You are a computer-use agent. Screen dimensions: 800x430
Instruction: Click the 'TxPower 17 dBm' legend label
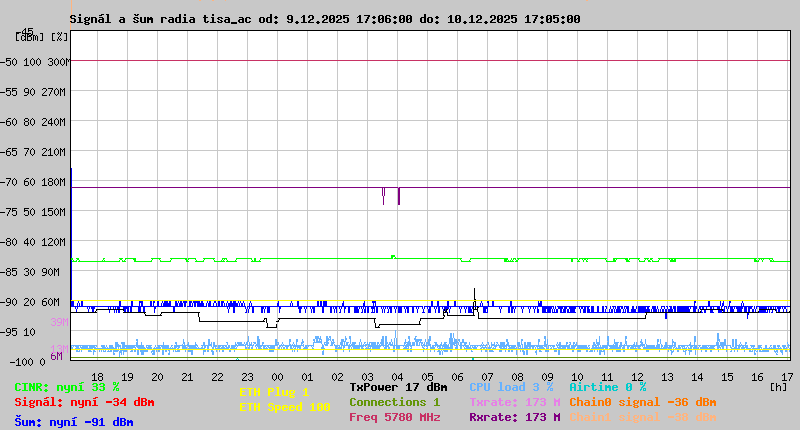point(398,387)
